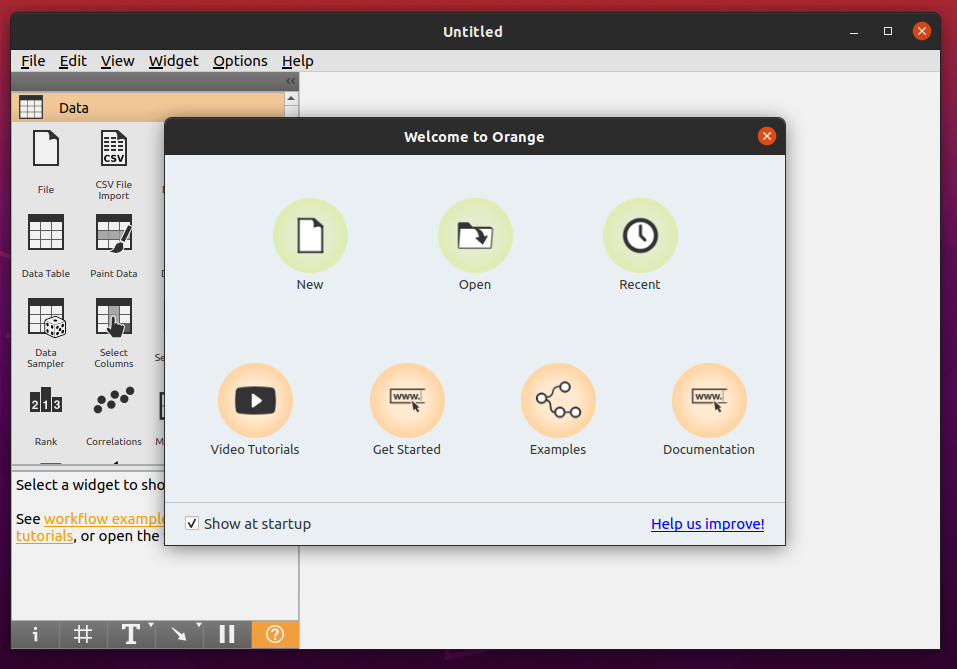Collapse the widget toolbox panel chevron
Viewport: 957px width, 669px height.
tap(291, 81)
